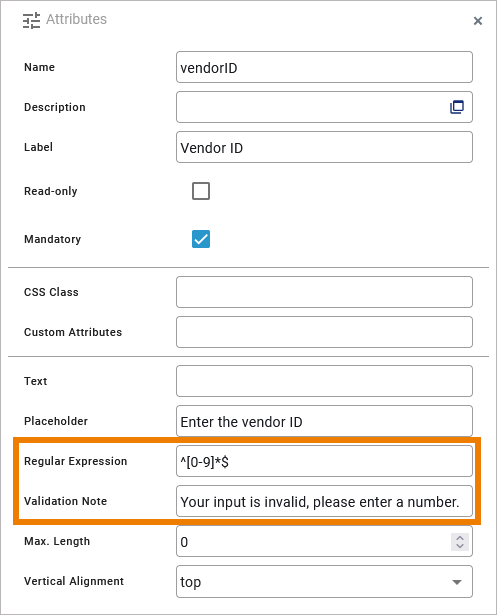Image resolution: width=497 pixels, height=615 pixels.
Task: Click the Description label
Action: click(55, 107)
